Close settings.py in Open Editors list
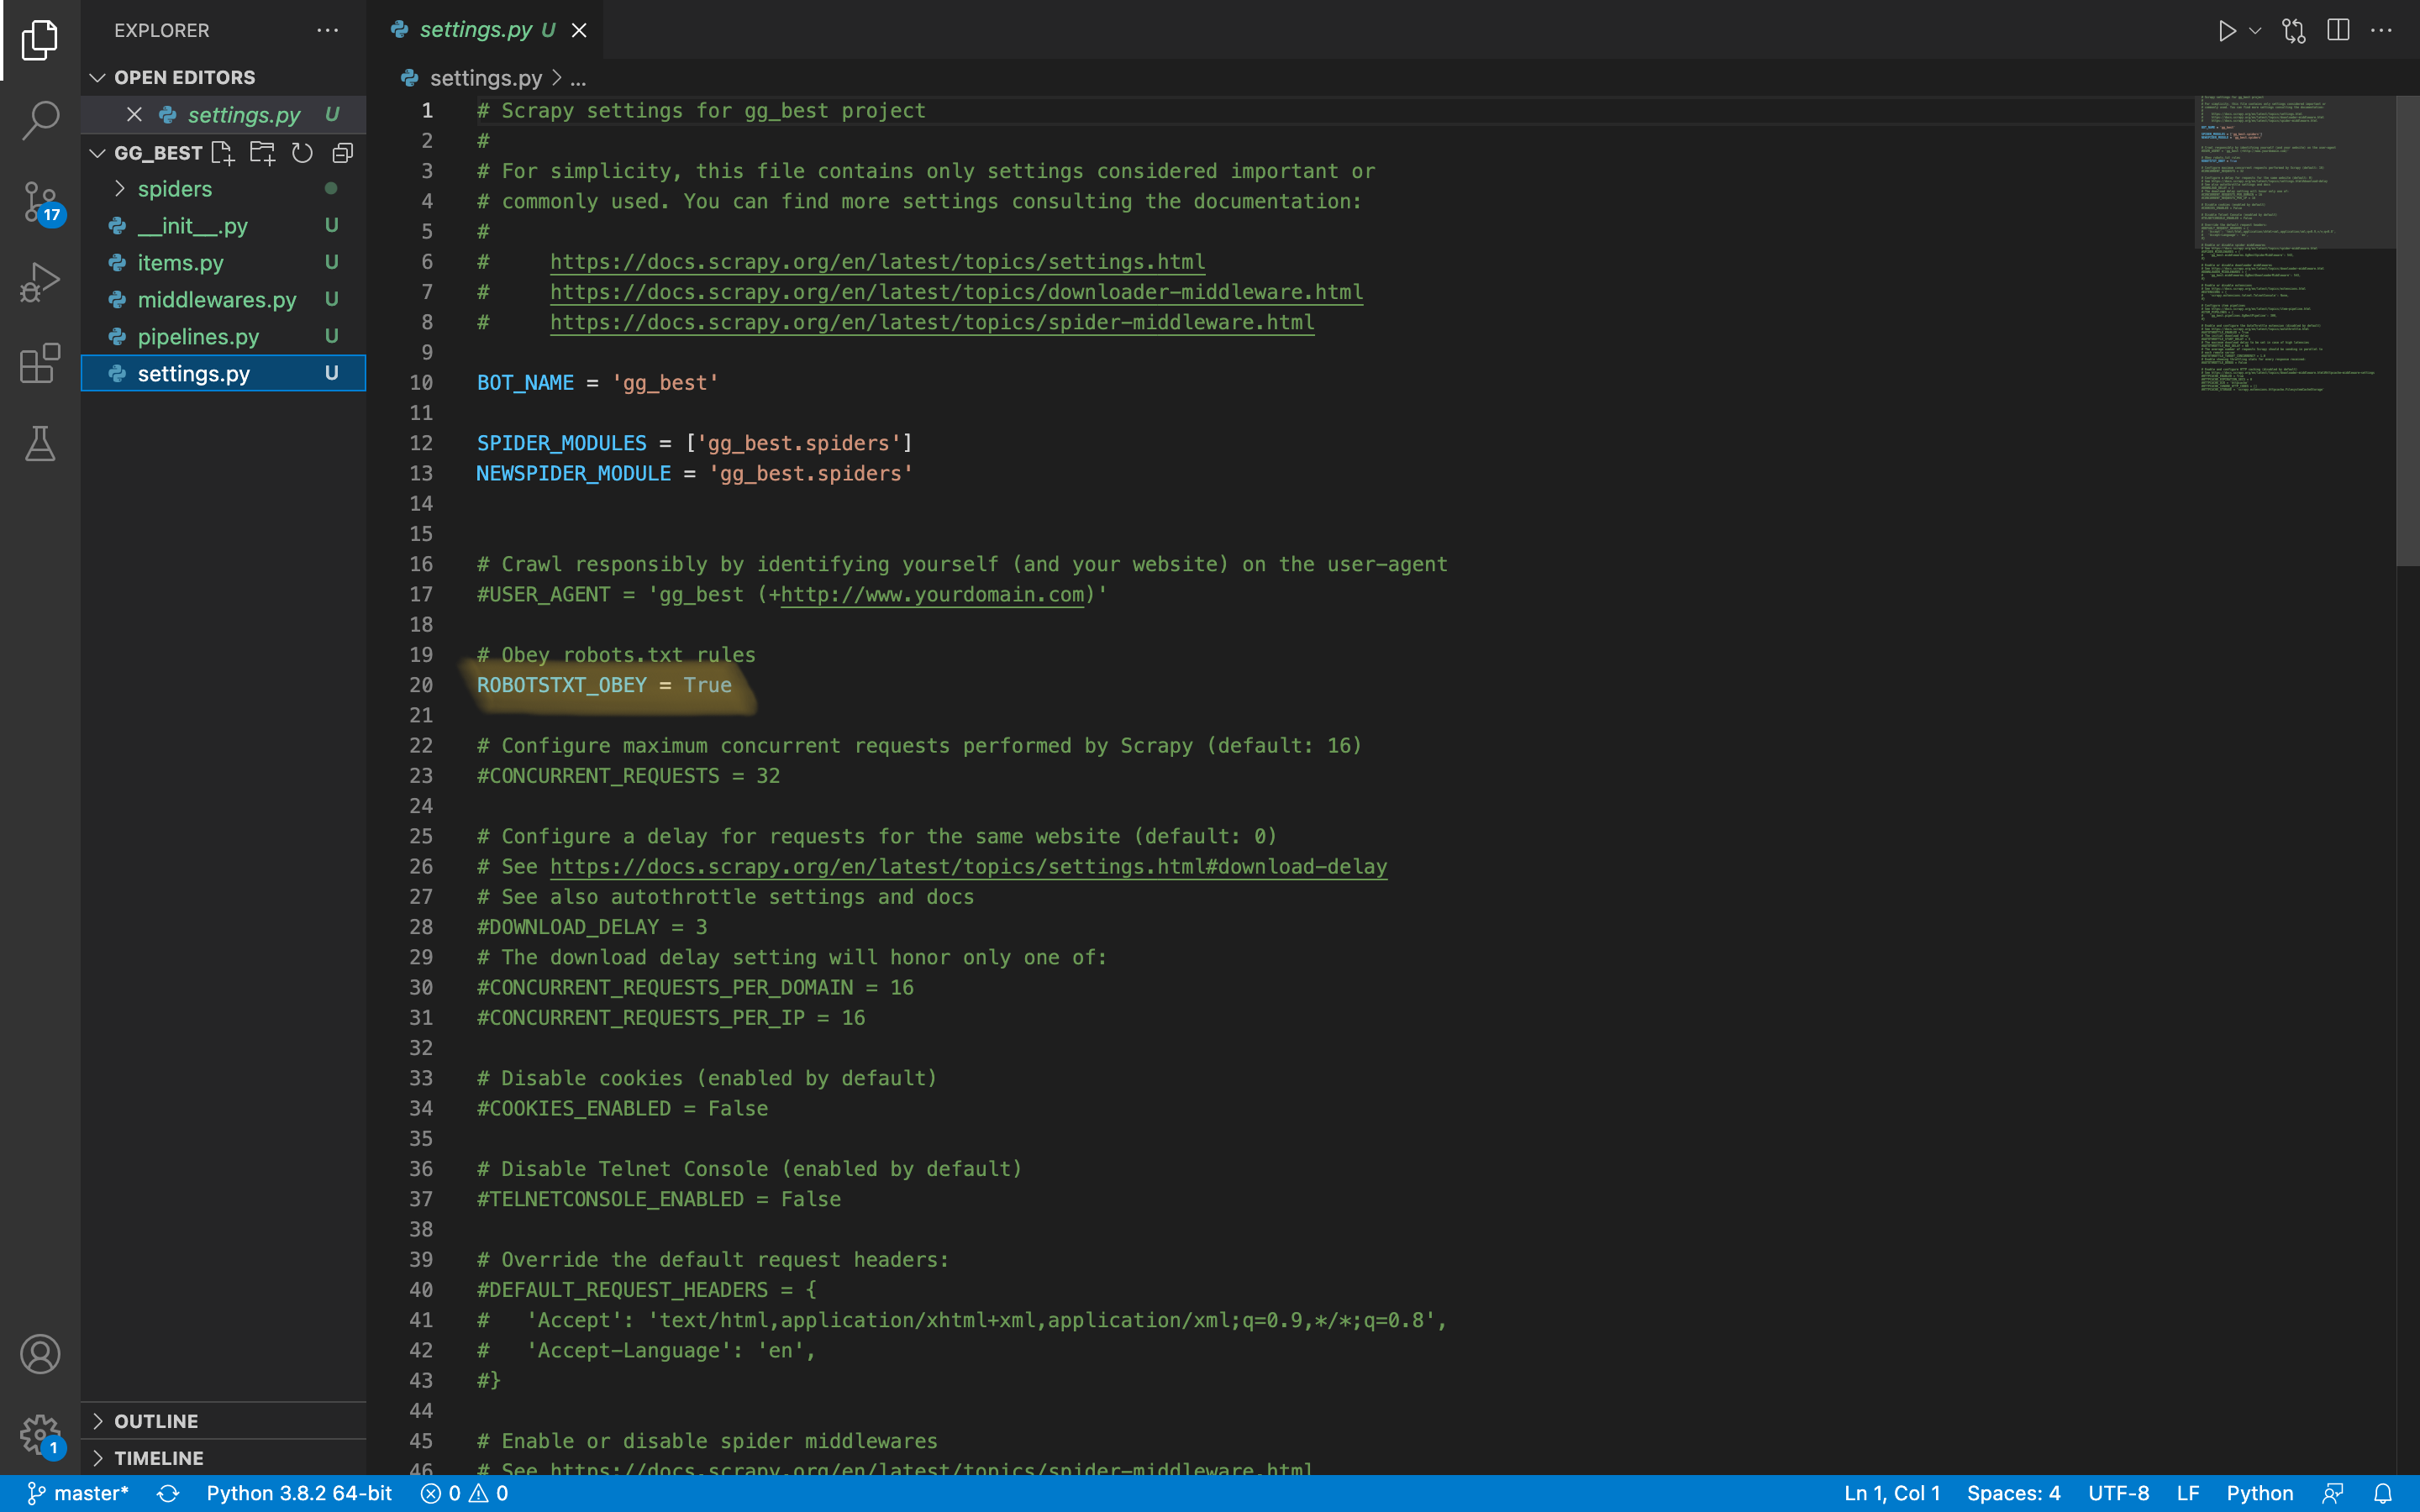This screenshot has height=1512, width=2420. (x=134, y=115)
